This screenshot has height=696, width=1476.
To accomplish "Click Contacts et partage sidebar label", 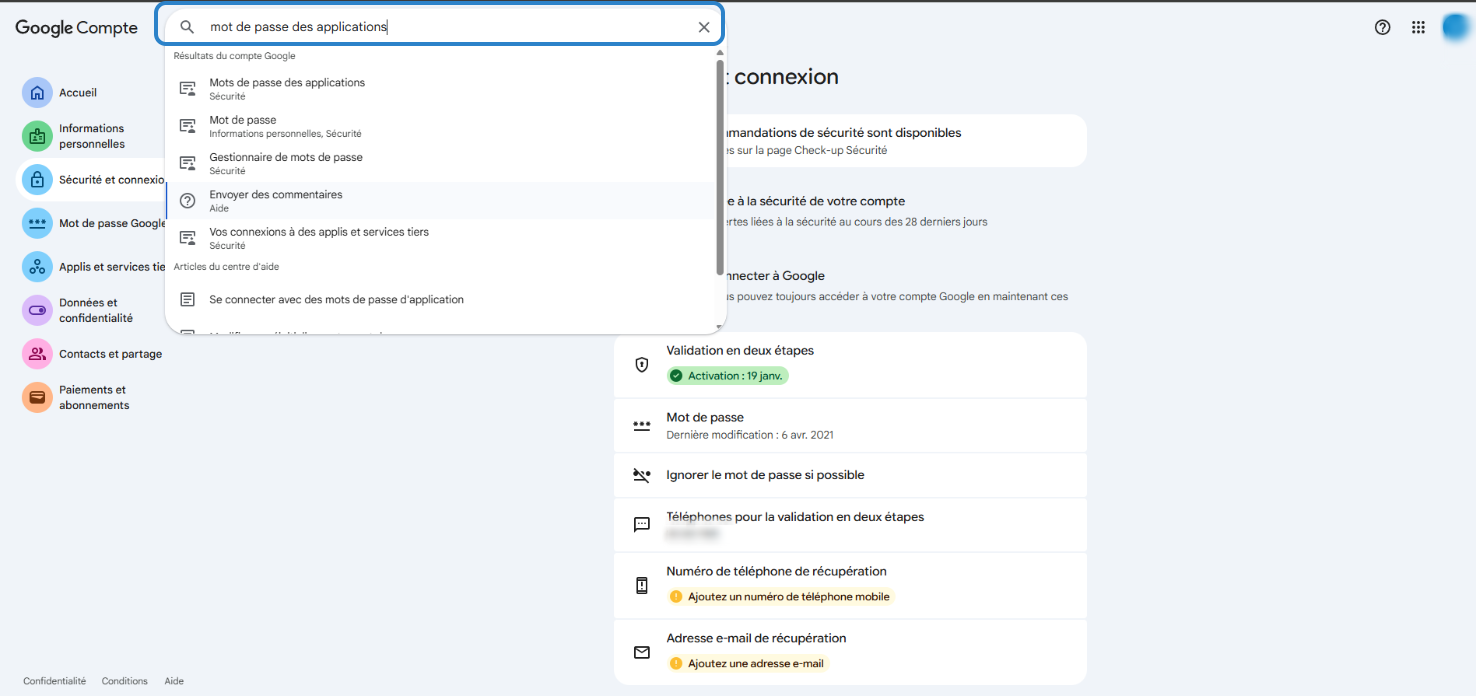I will coord(110,354).
